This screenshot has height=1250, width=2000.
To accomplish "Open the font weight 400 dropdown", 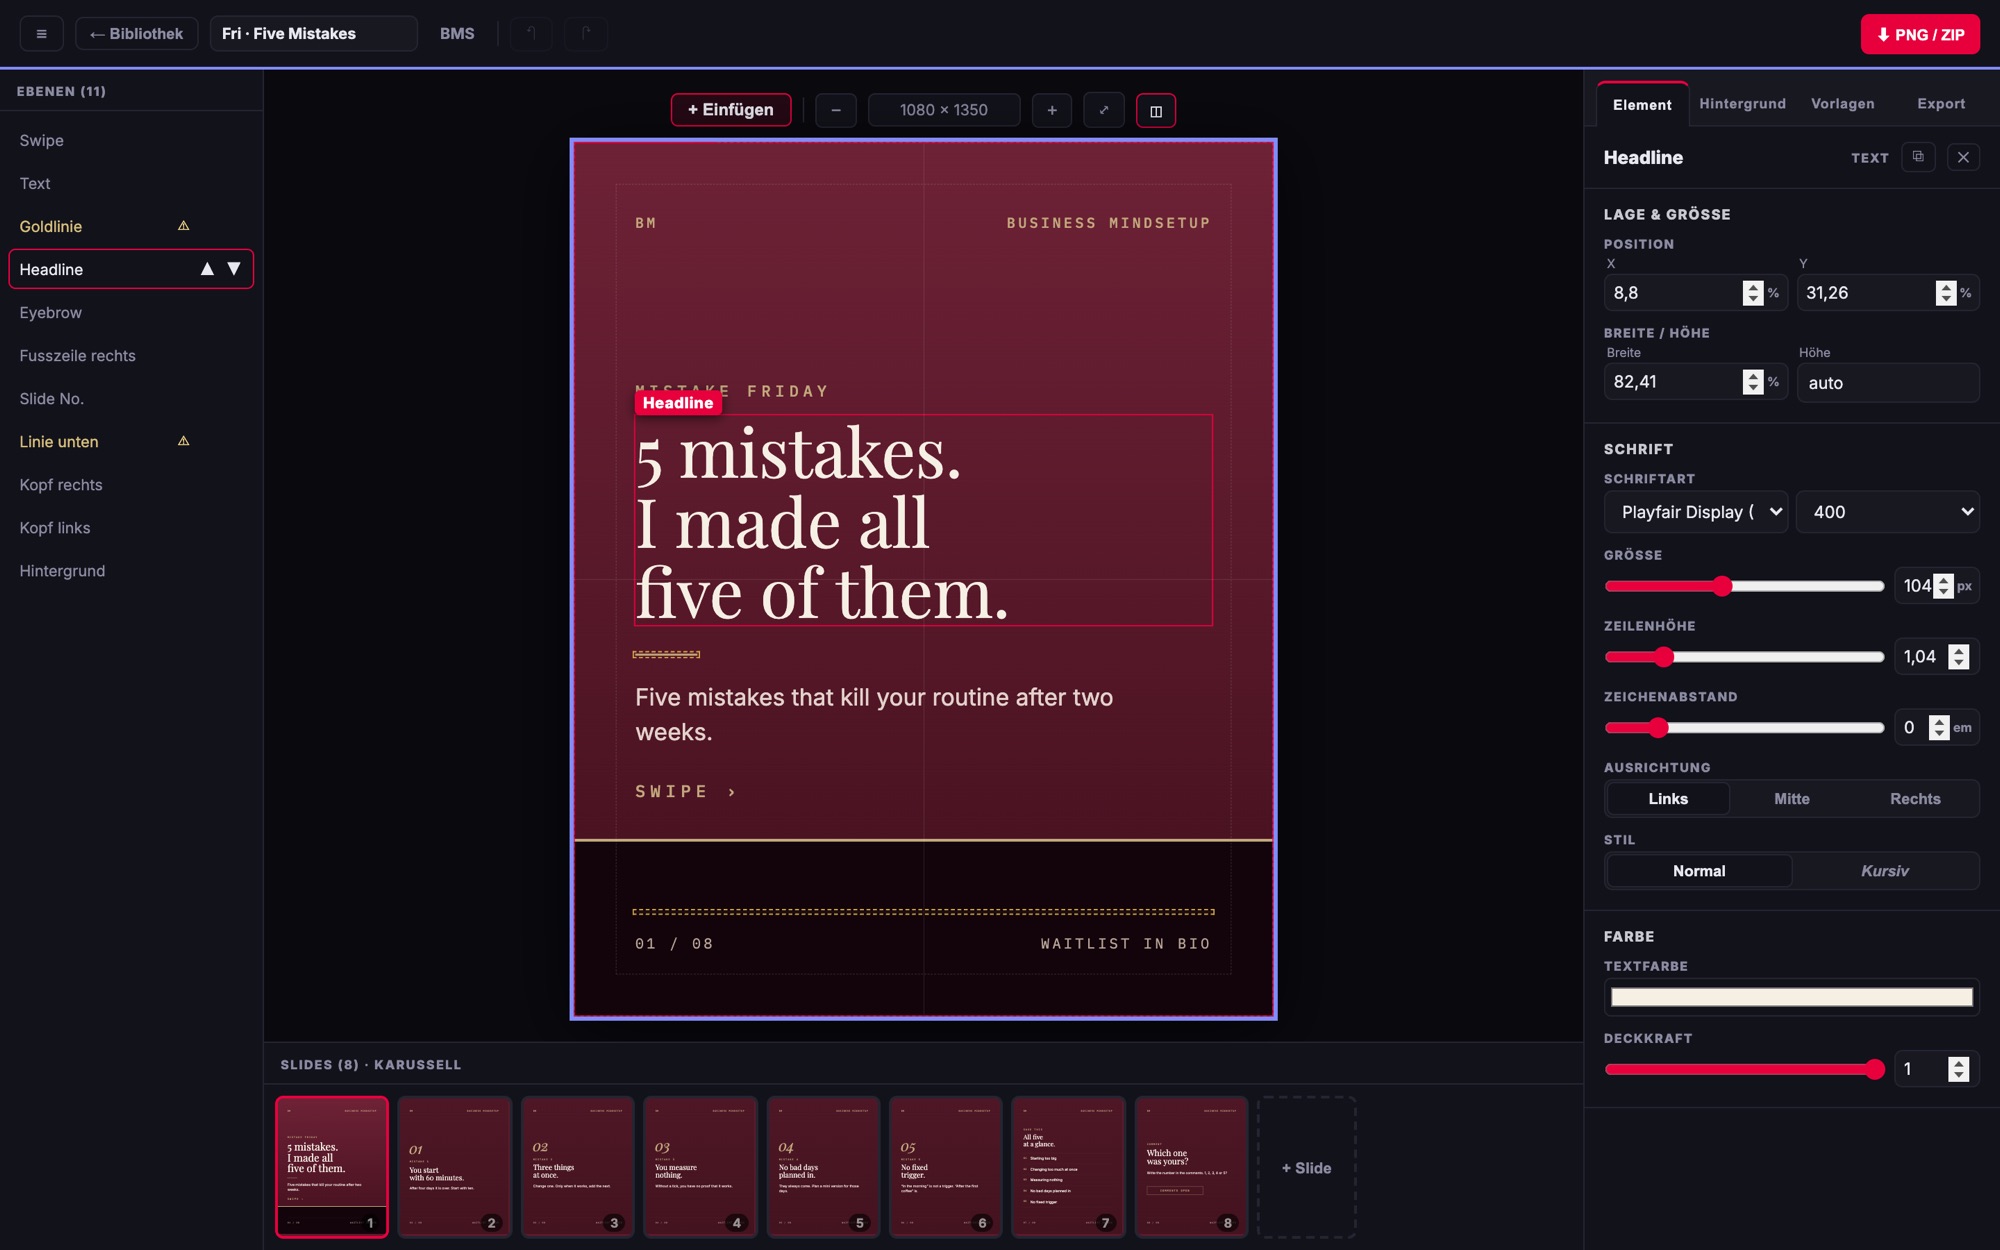I will 1888,512.
